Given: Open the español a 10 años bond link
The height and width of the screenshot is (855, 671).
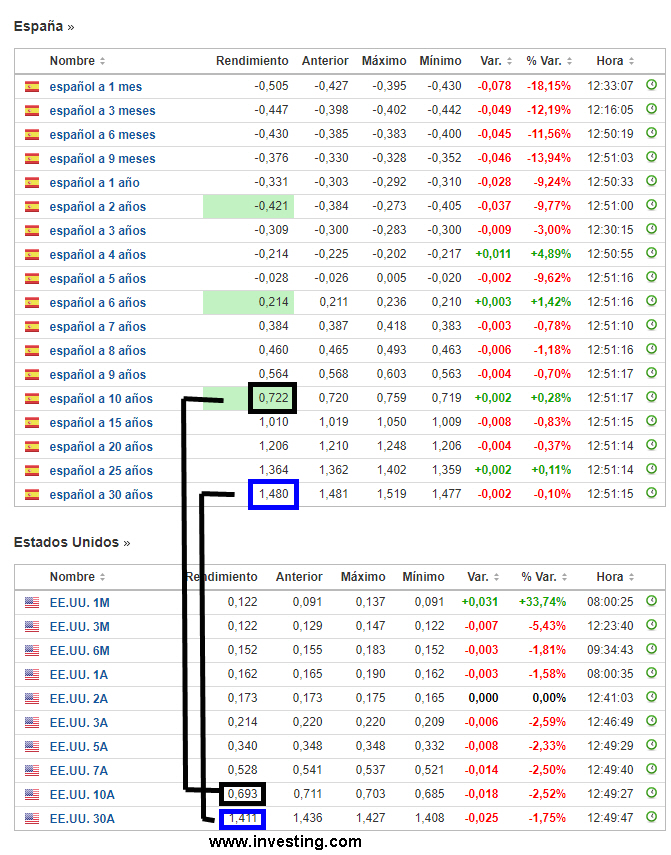Looking at the screenshot, I should (x=101, y=398).
